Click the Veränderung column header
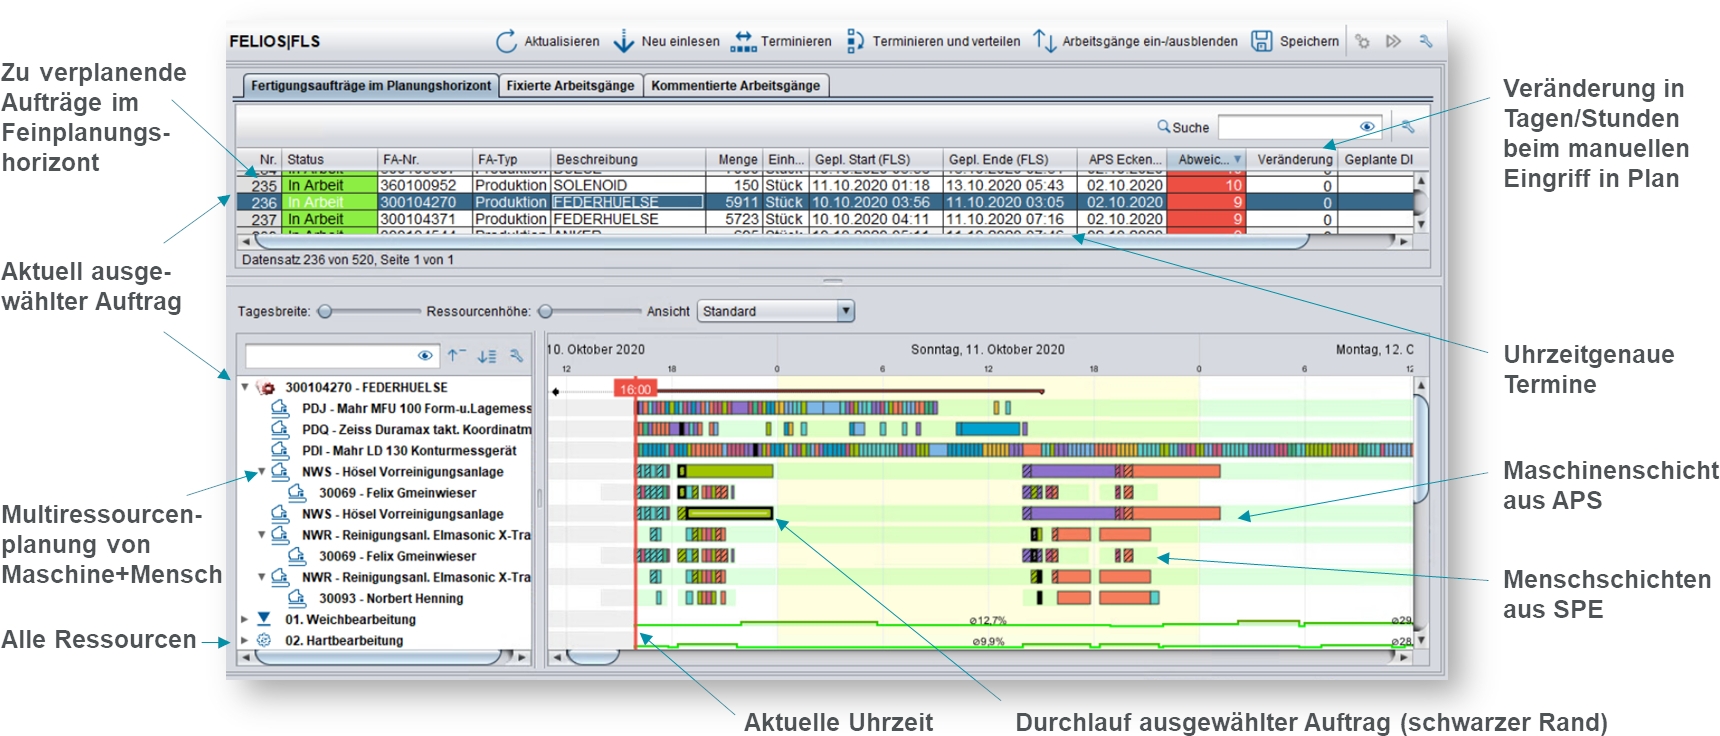Viewport: 1720px width, 736px height. tap(1294, 159)
